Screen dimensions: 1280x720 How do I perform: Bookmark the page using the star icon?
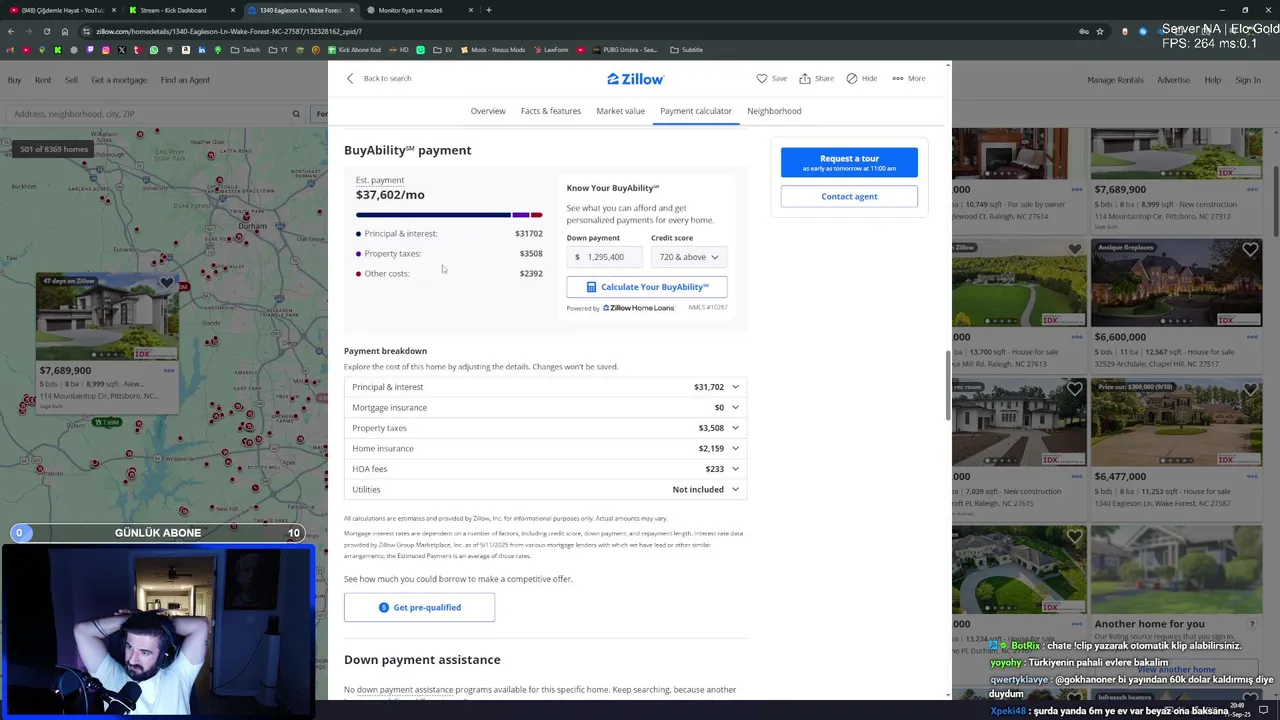[x=1100, y=31]
